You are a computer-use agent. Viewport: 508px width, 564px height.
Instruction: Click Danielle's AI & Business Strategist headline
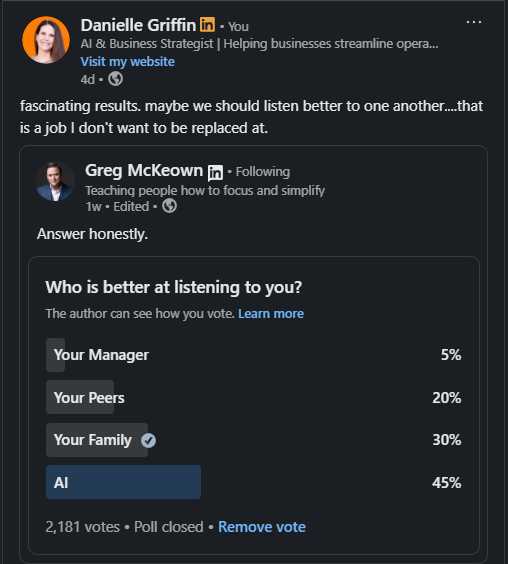click(259, 44)
